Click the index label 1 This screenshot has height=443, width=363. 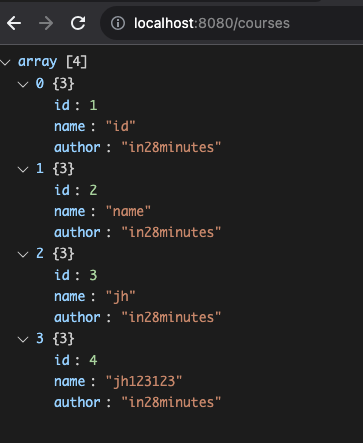(40, 169)
